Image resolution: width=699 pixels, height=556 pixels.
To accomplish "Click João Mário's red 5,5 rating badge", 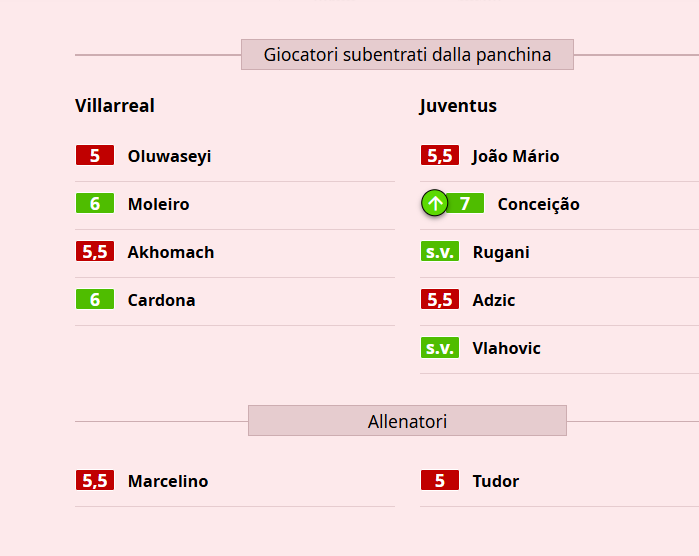I will coord(440,156).
